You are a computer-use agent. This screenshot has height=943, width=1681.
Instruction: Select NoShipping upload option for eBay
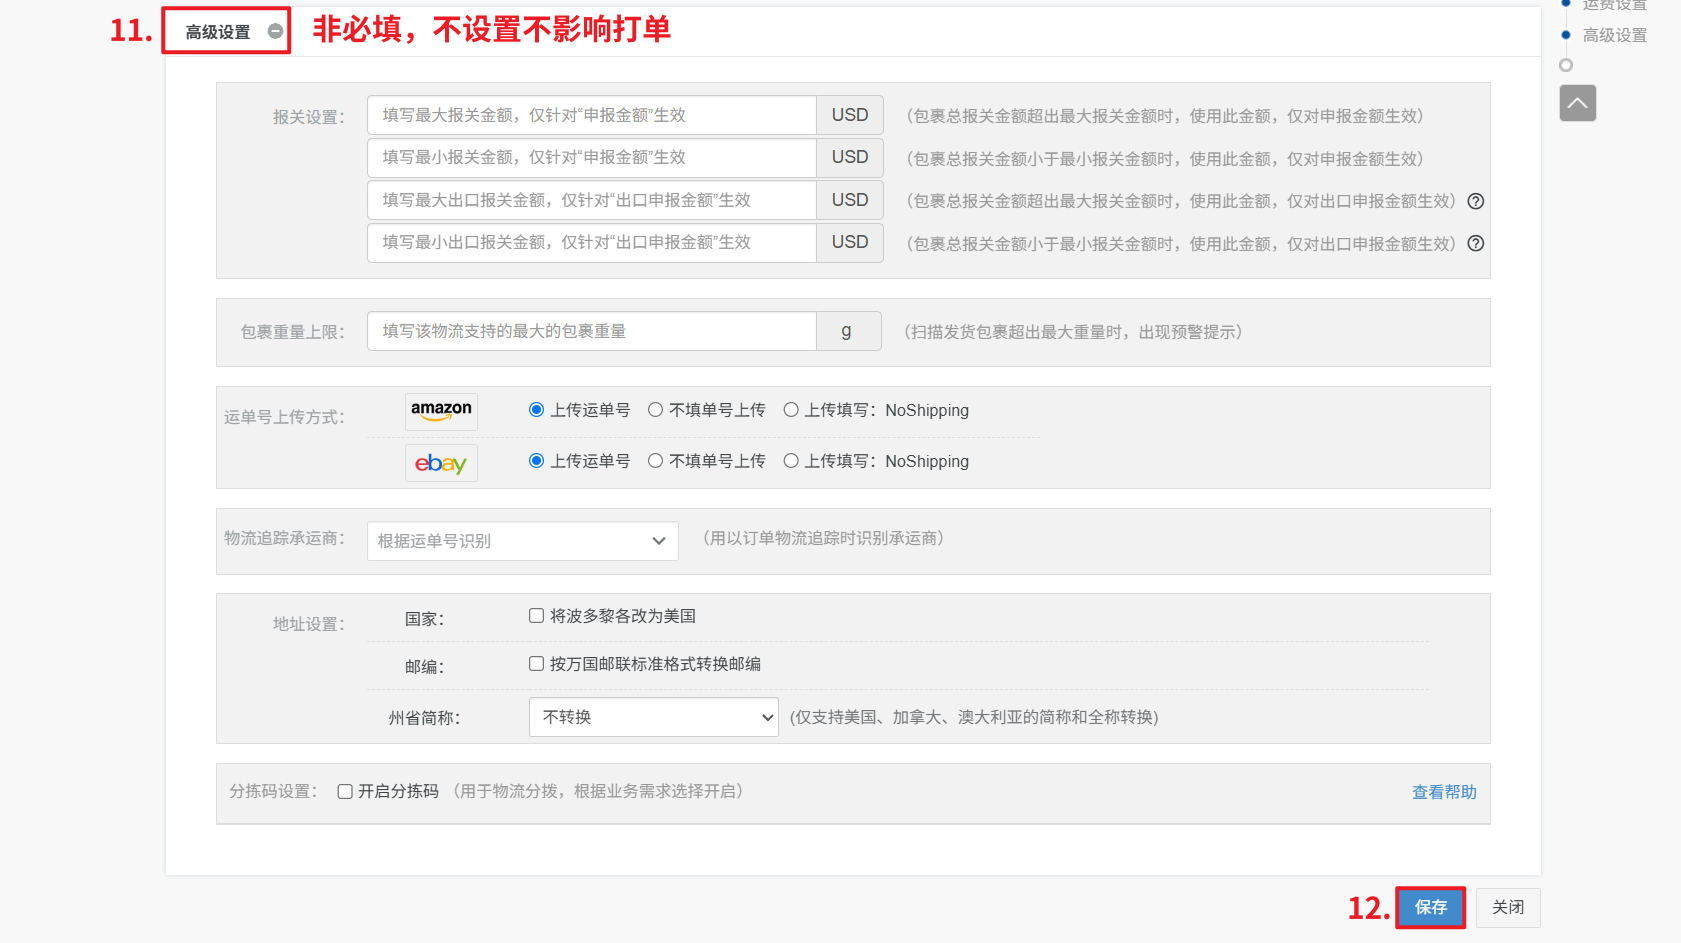791,461
